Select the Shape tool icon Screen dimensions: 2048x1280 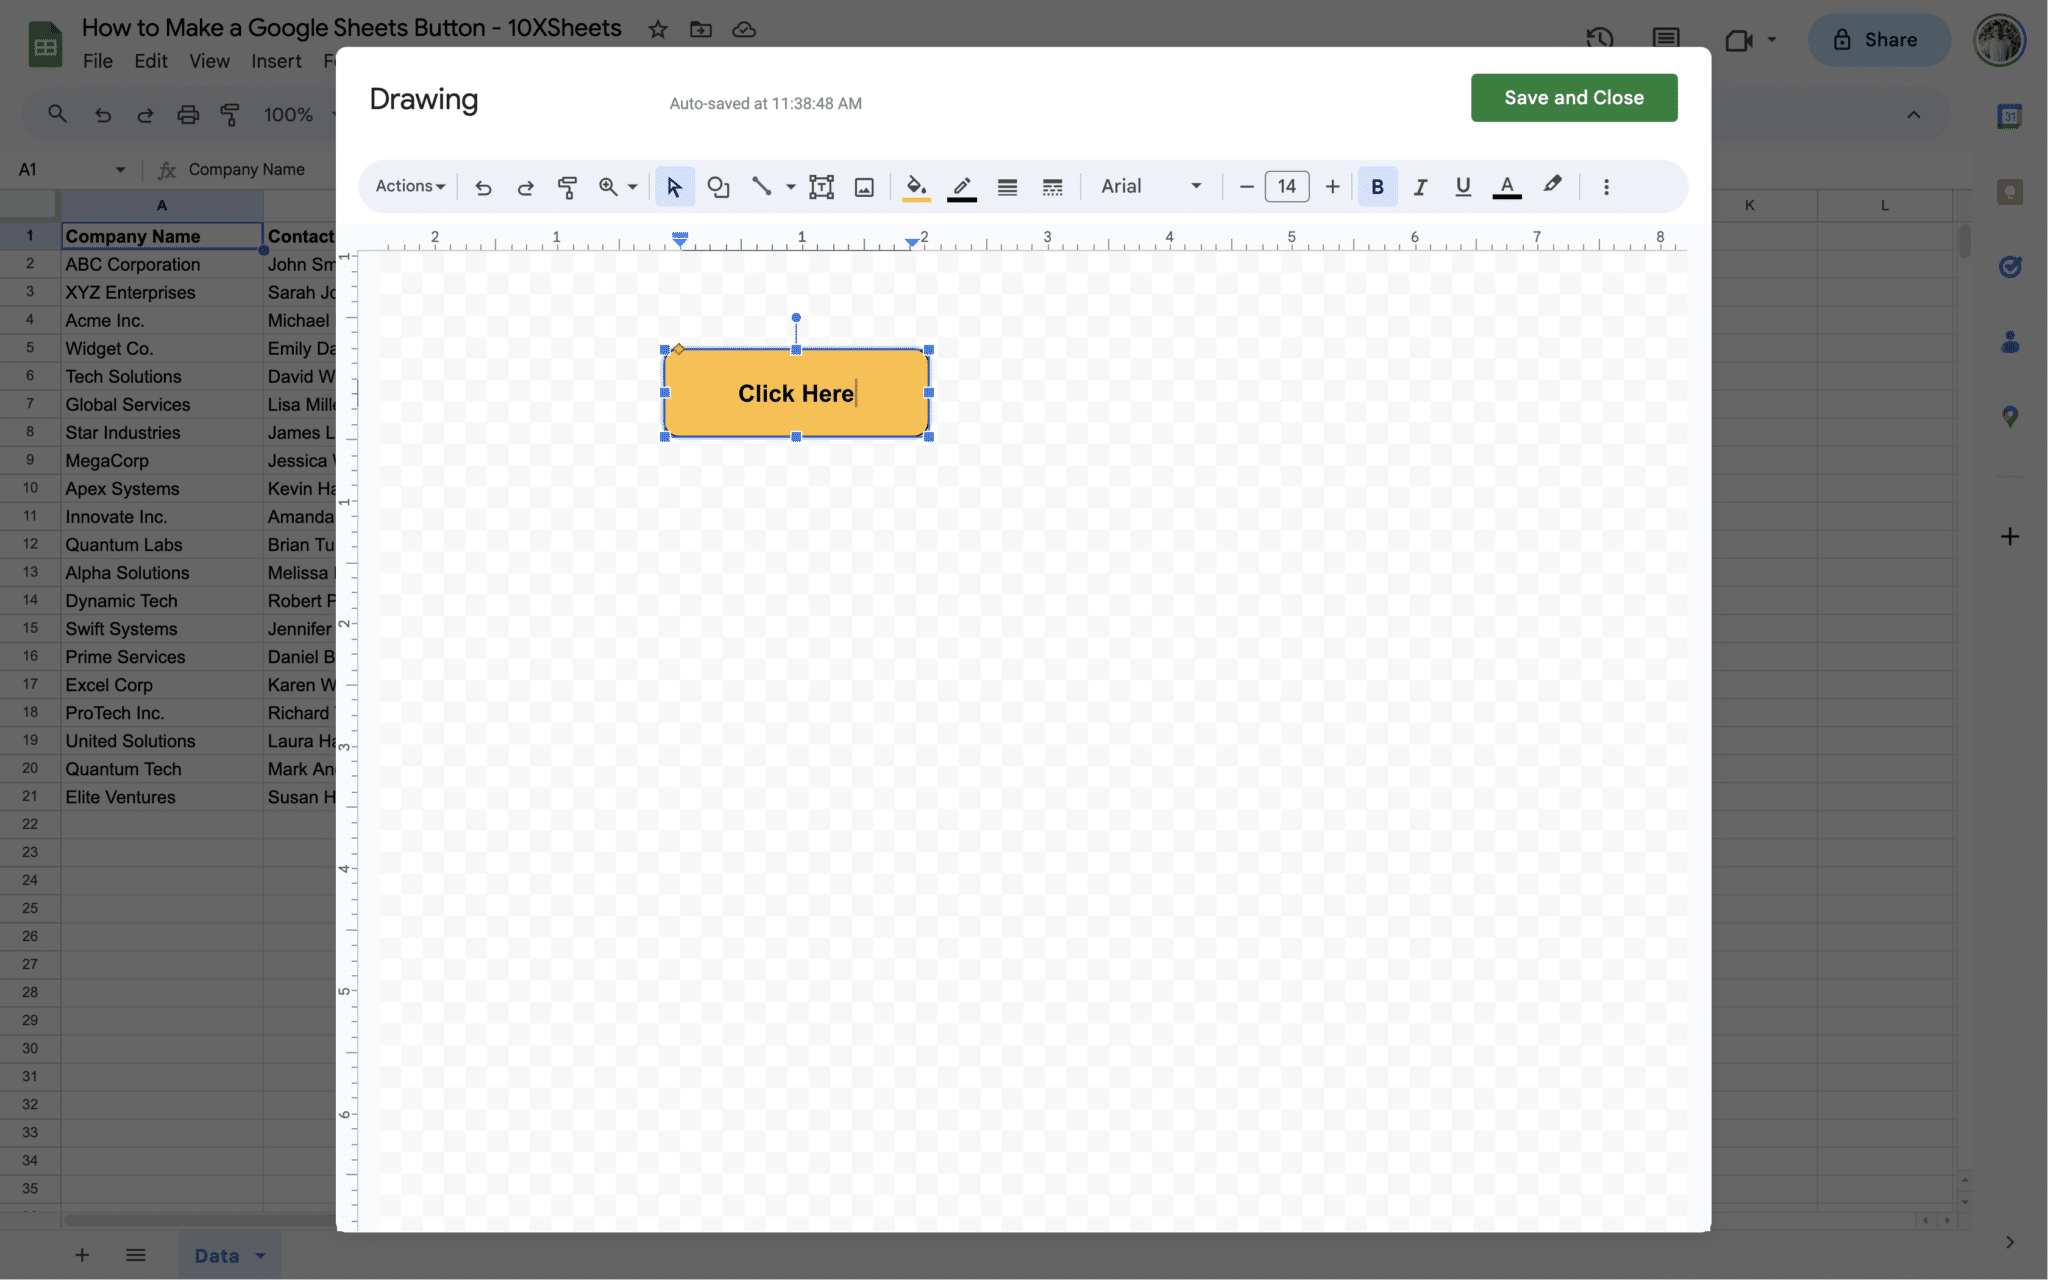click(x=718, y=187)
